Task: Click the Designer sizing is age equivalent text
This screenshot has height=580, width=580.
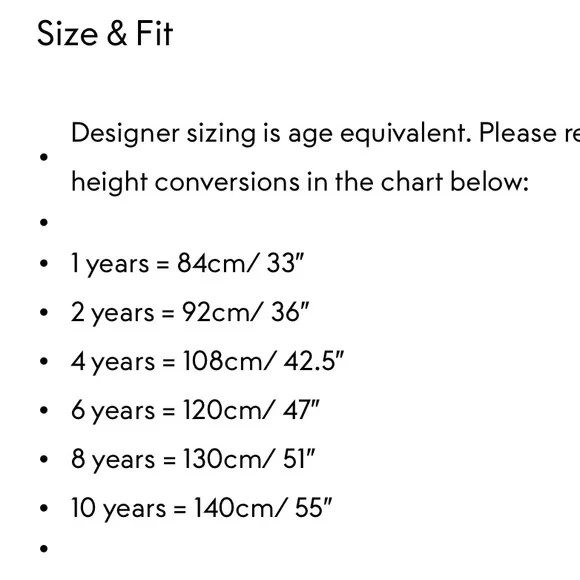Action: coord(271,133)
